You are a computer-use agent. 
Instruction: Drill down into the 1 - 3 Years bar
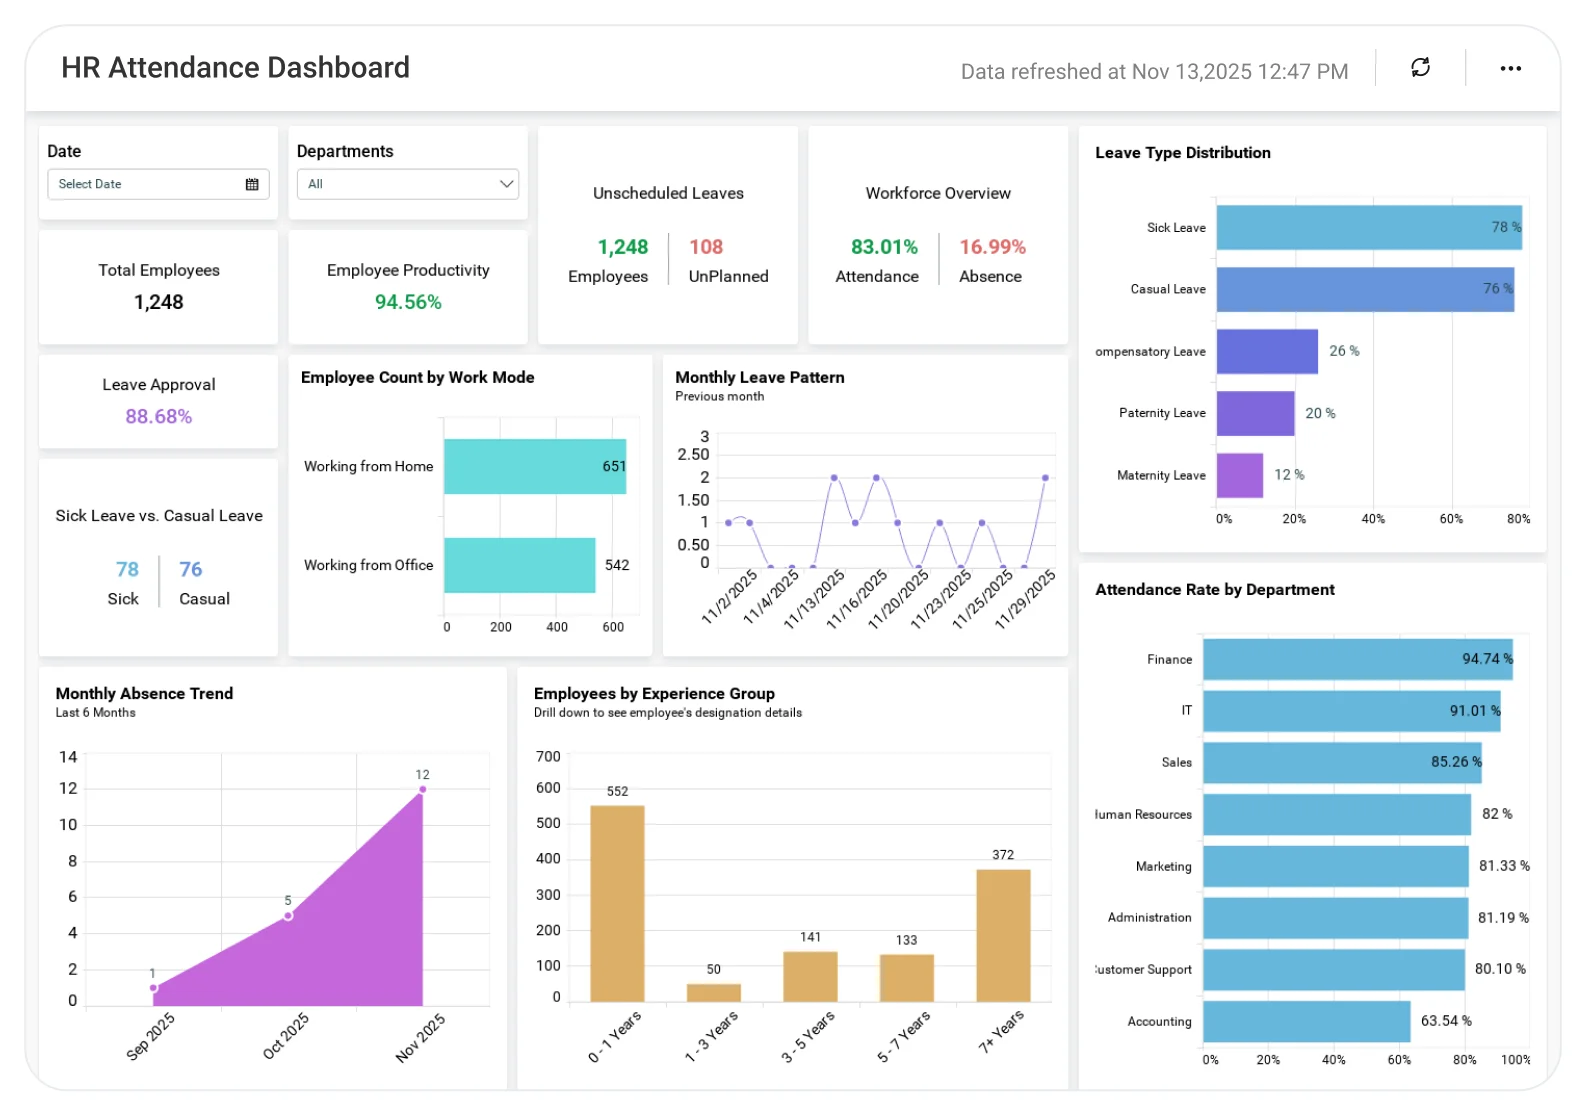coord(714,992)
